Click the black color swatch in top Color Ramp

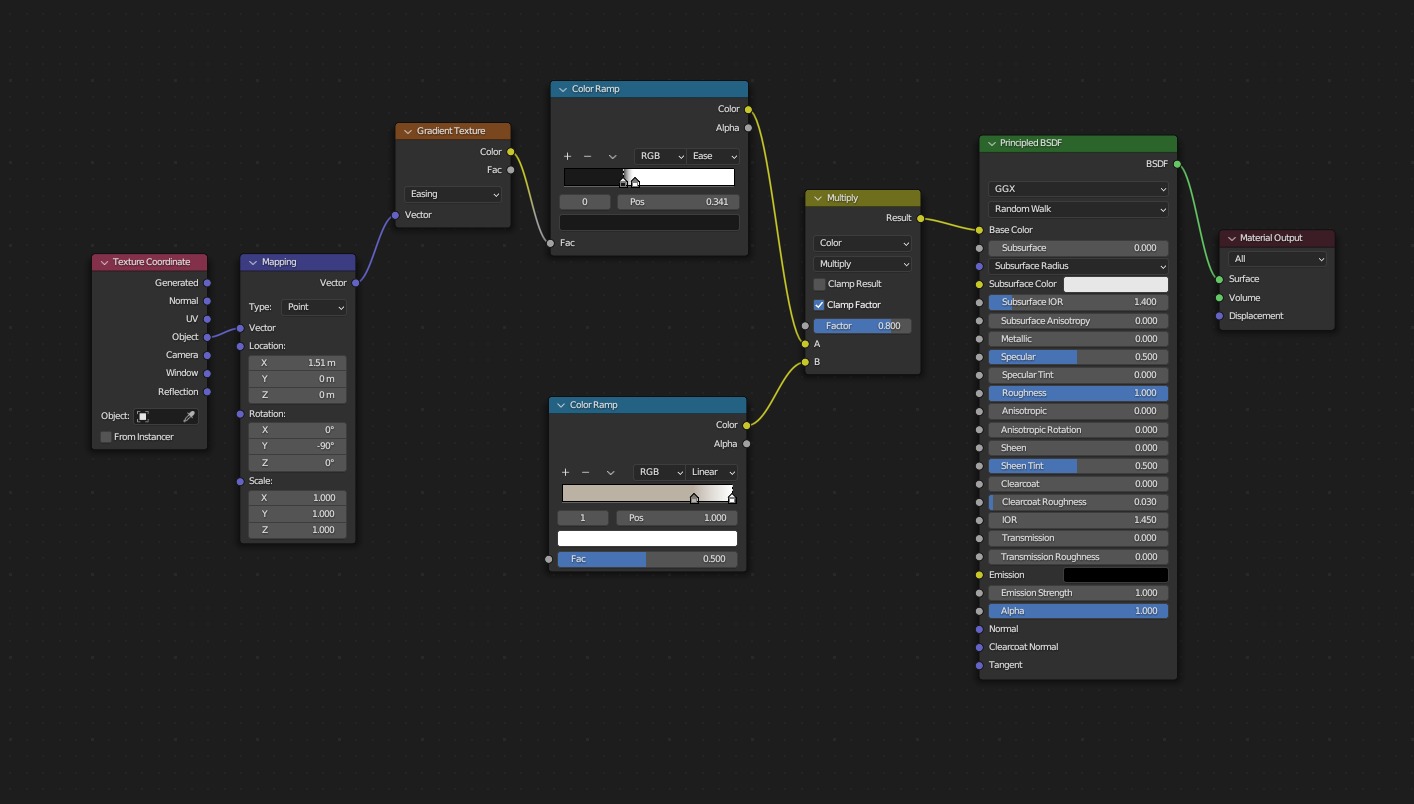pyautogui.click(x=649, y=222)
